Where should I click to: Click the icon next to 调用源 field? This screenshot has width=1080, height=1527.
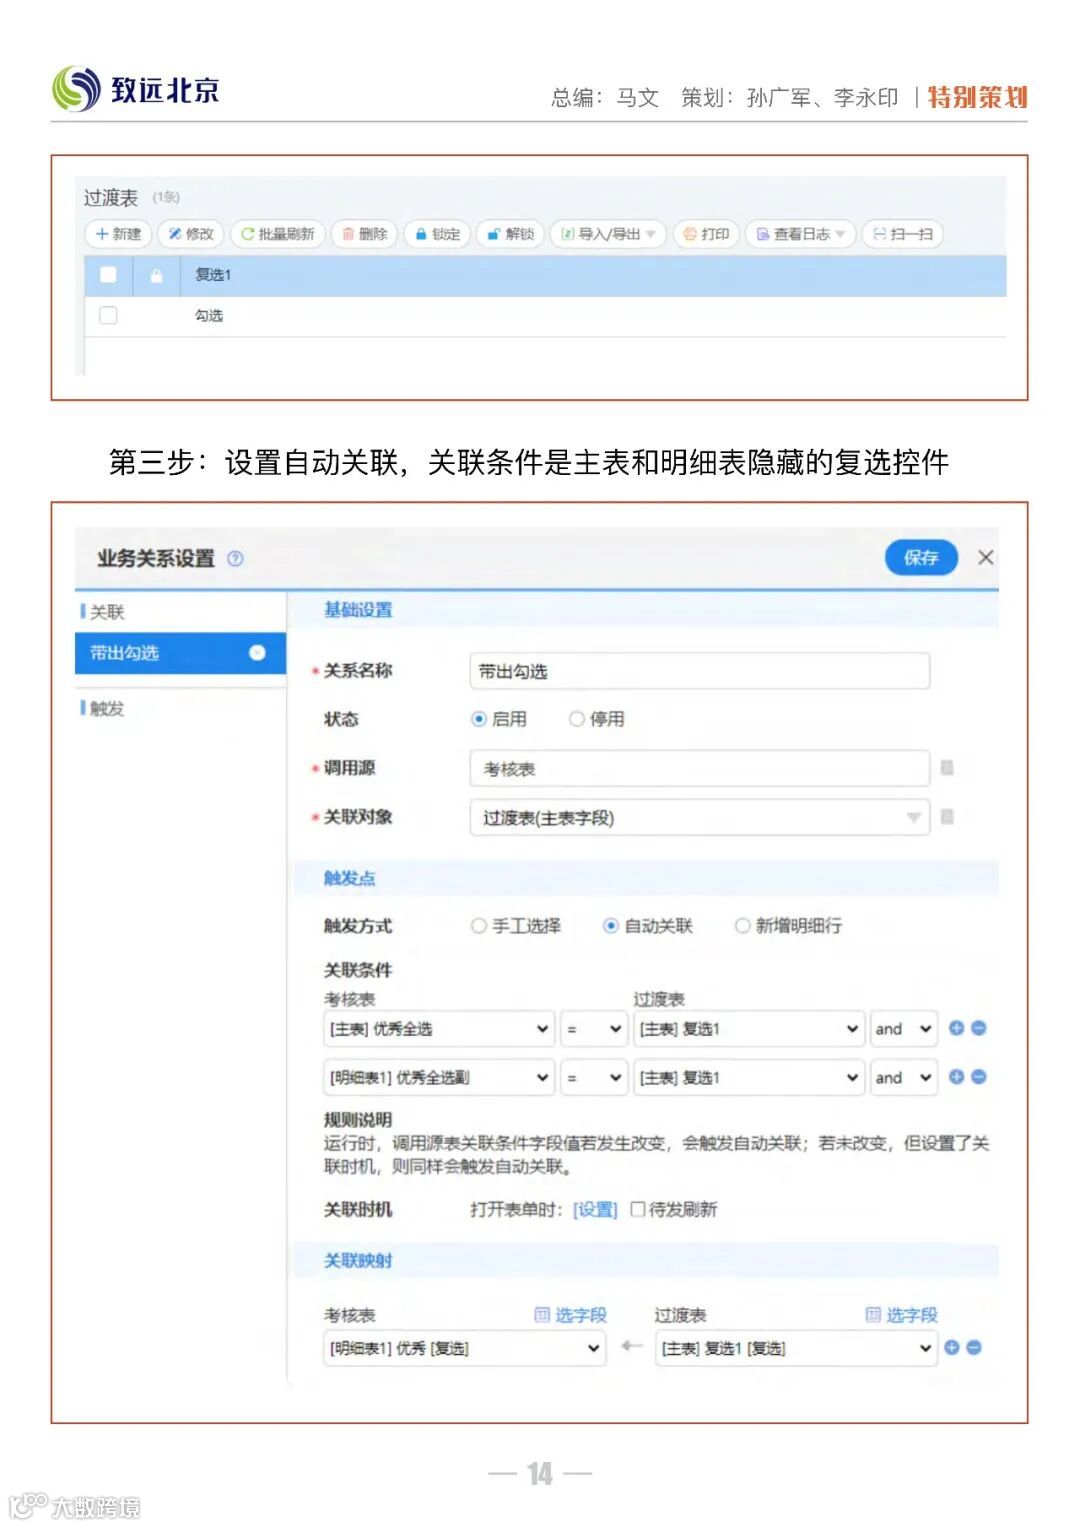tap(947, 768)
